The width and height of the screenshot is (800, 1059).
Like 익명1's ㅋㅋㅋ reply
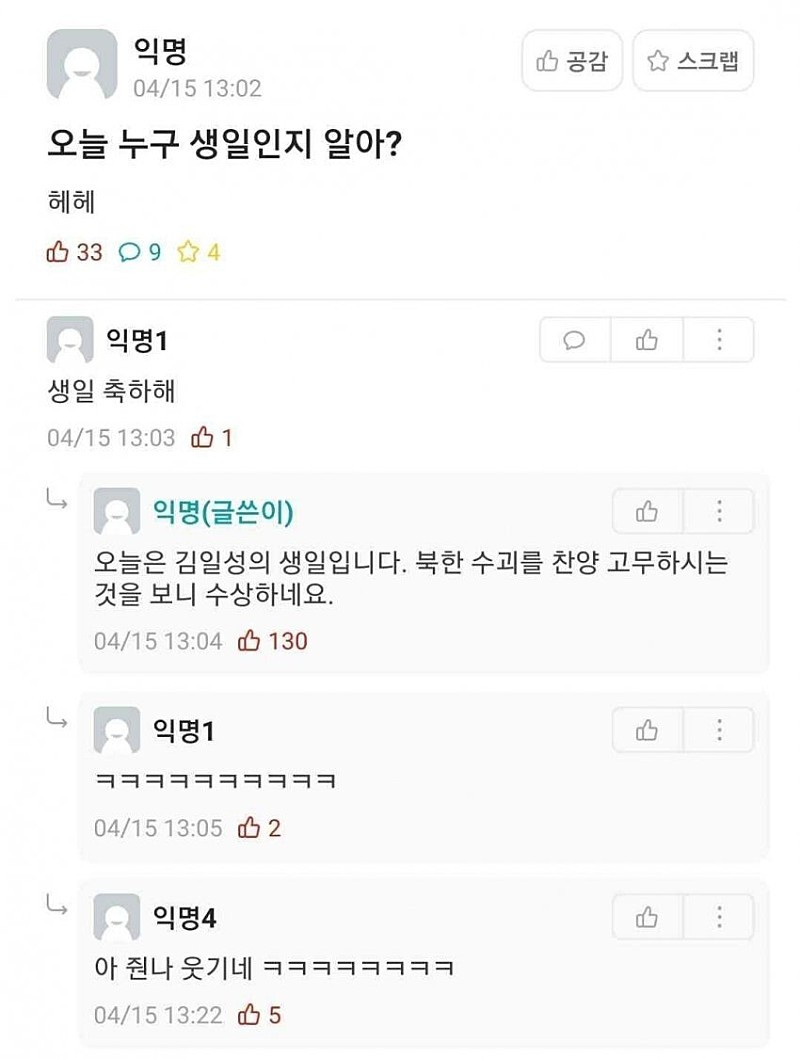[647, 730]
